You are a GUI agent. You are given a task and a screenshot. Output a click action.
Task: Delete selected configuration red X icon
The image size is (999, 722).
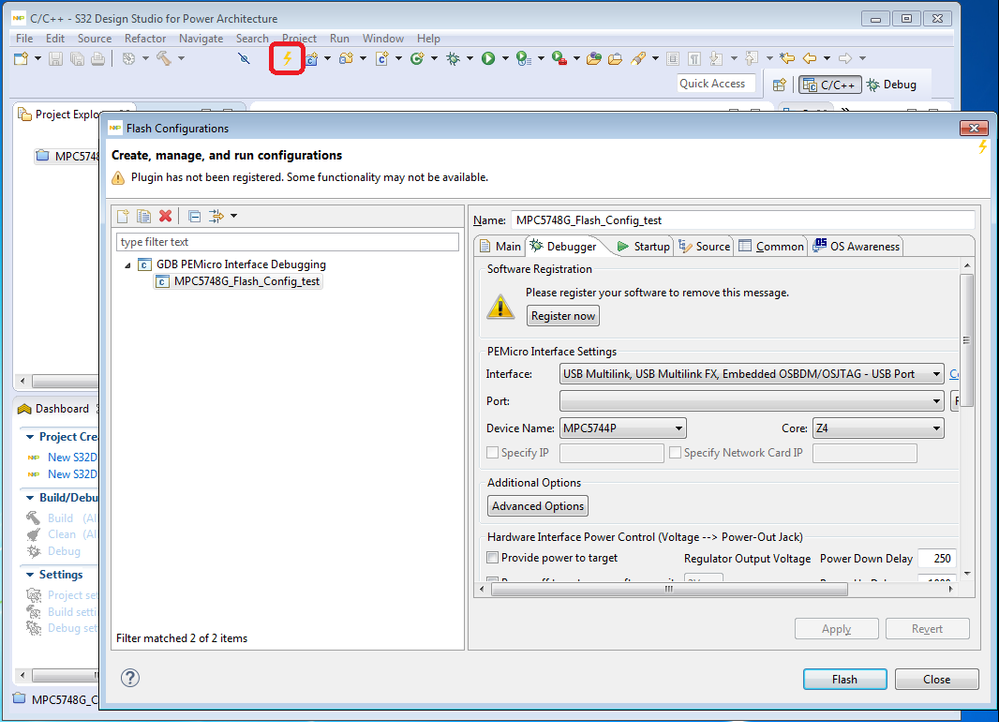[x=166, y=216]
